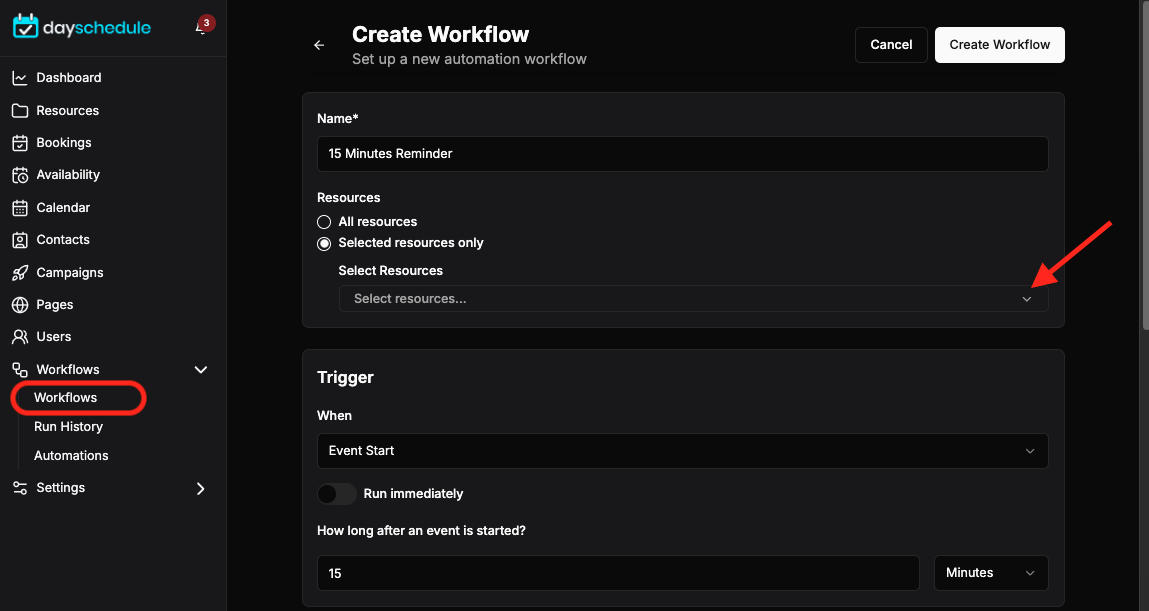
Task: Click the Settings sliders icon
Action: click(20, 488)
